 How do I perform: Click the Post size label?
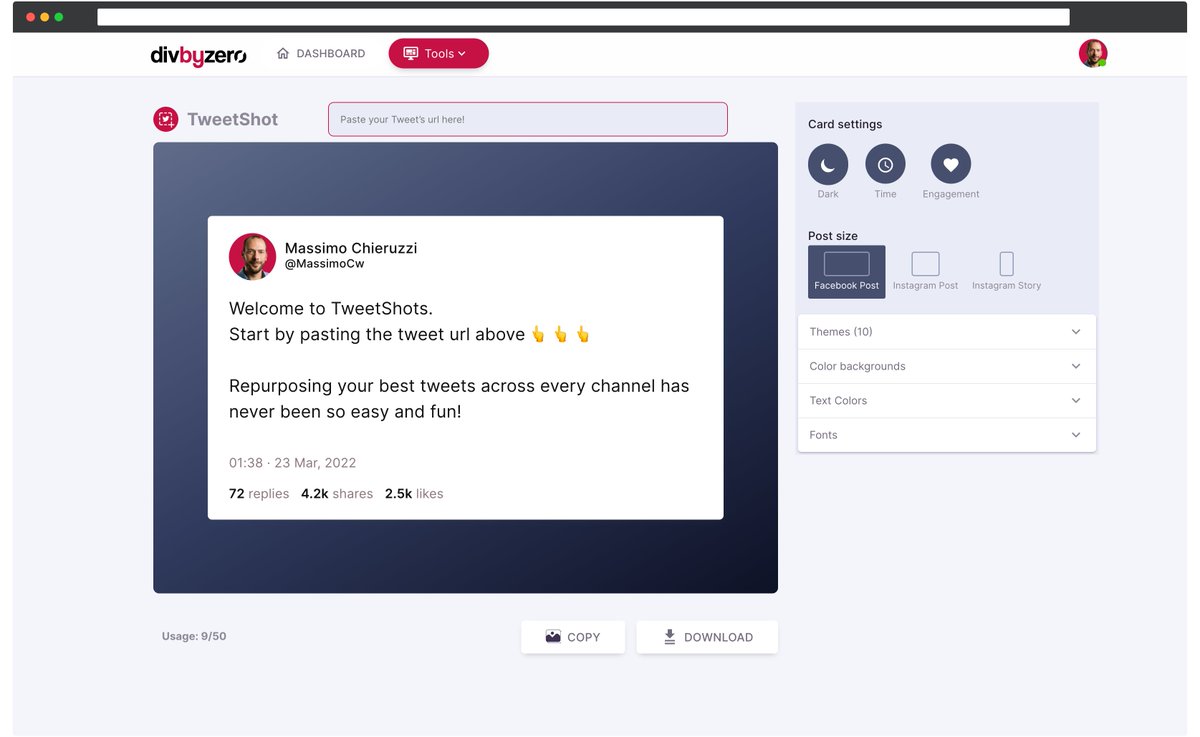(x=833, y=236)
